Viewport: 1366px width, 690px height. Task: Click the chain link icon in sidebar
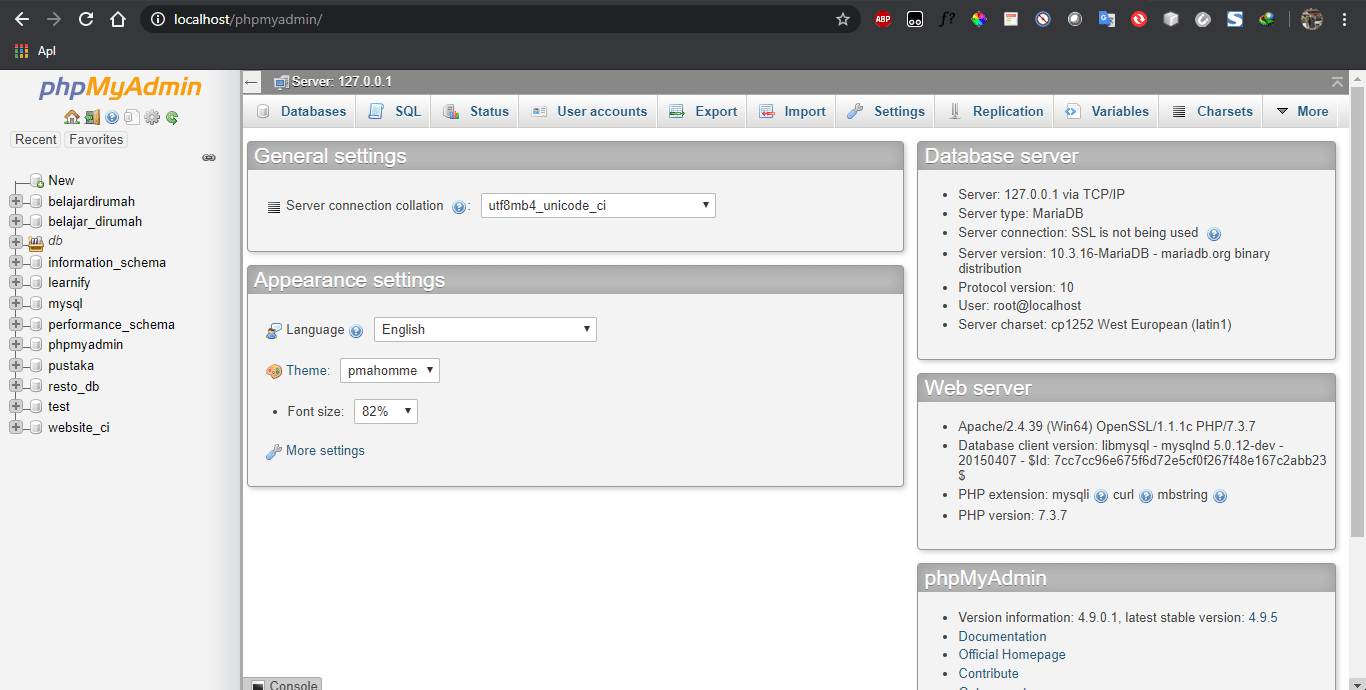(x=209, y=157)
